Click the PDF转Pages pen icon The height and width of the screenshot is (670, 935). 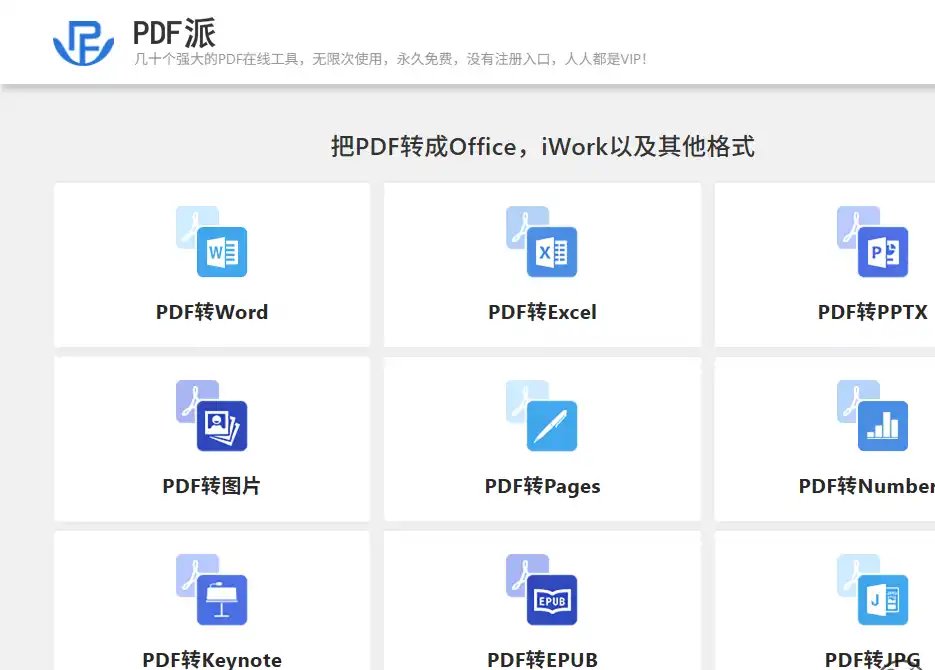click(541, 415)
